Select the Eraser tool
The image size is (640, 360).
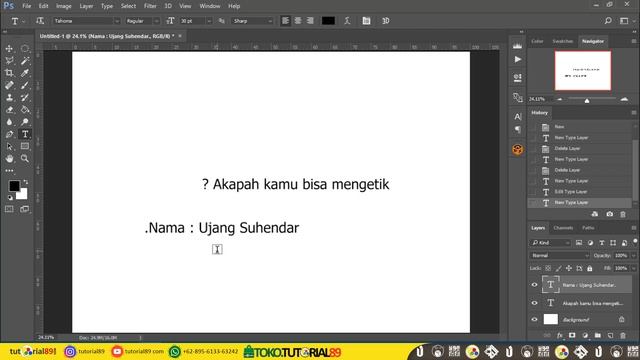[x=9, y=110]
